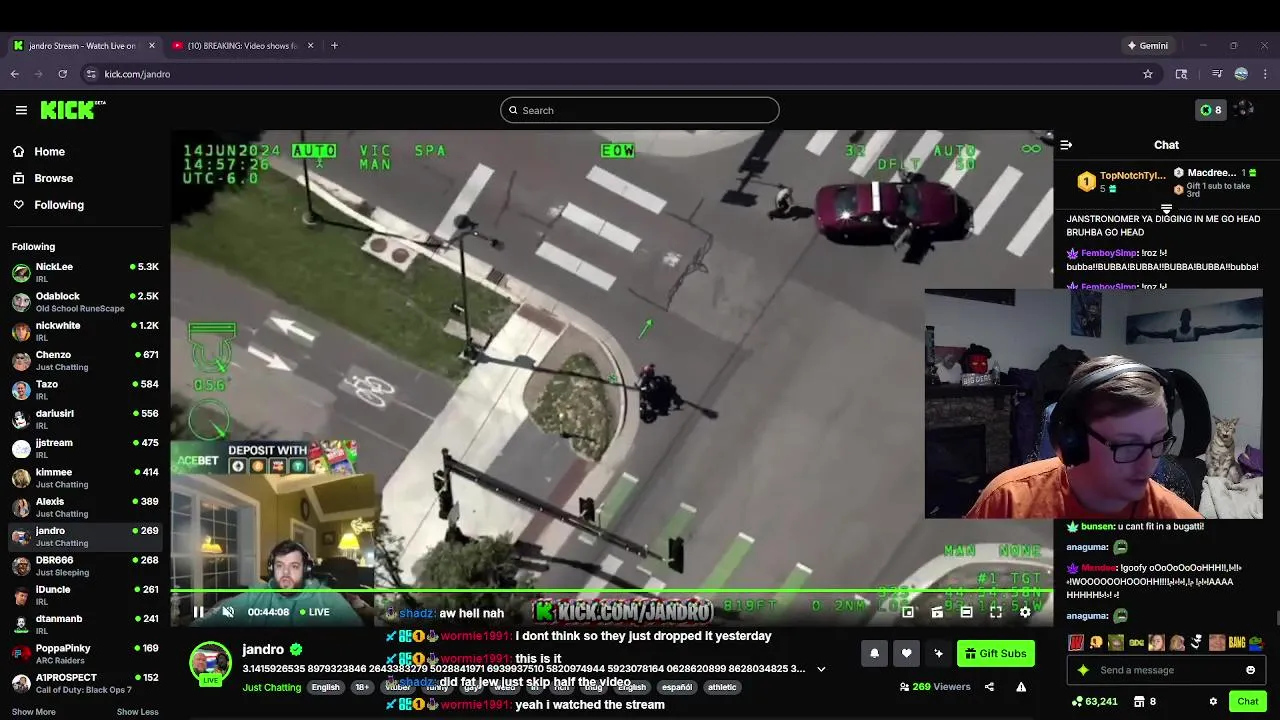Image resolution: width=1280 pixels, height=720 pixels.
Task: Open chat settings gear
Action: pyautogui.click(x=1213, y=702)
